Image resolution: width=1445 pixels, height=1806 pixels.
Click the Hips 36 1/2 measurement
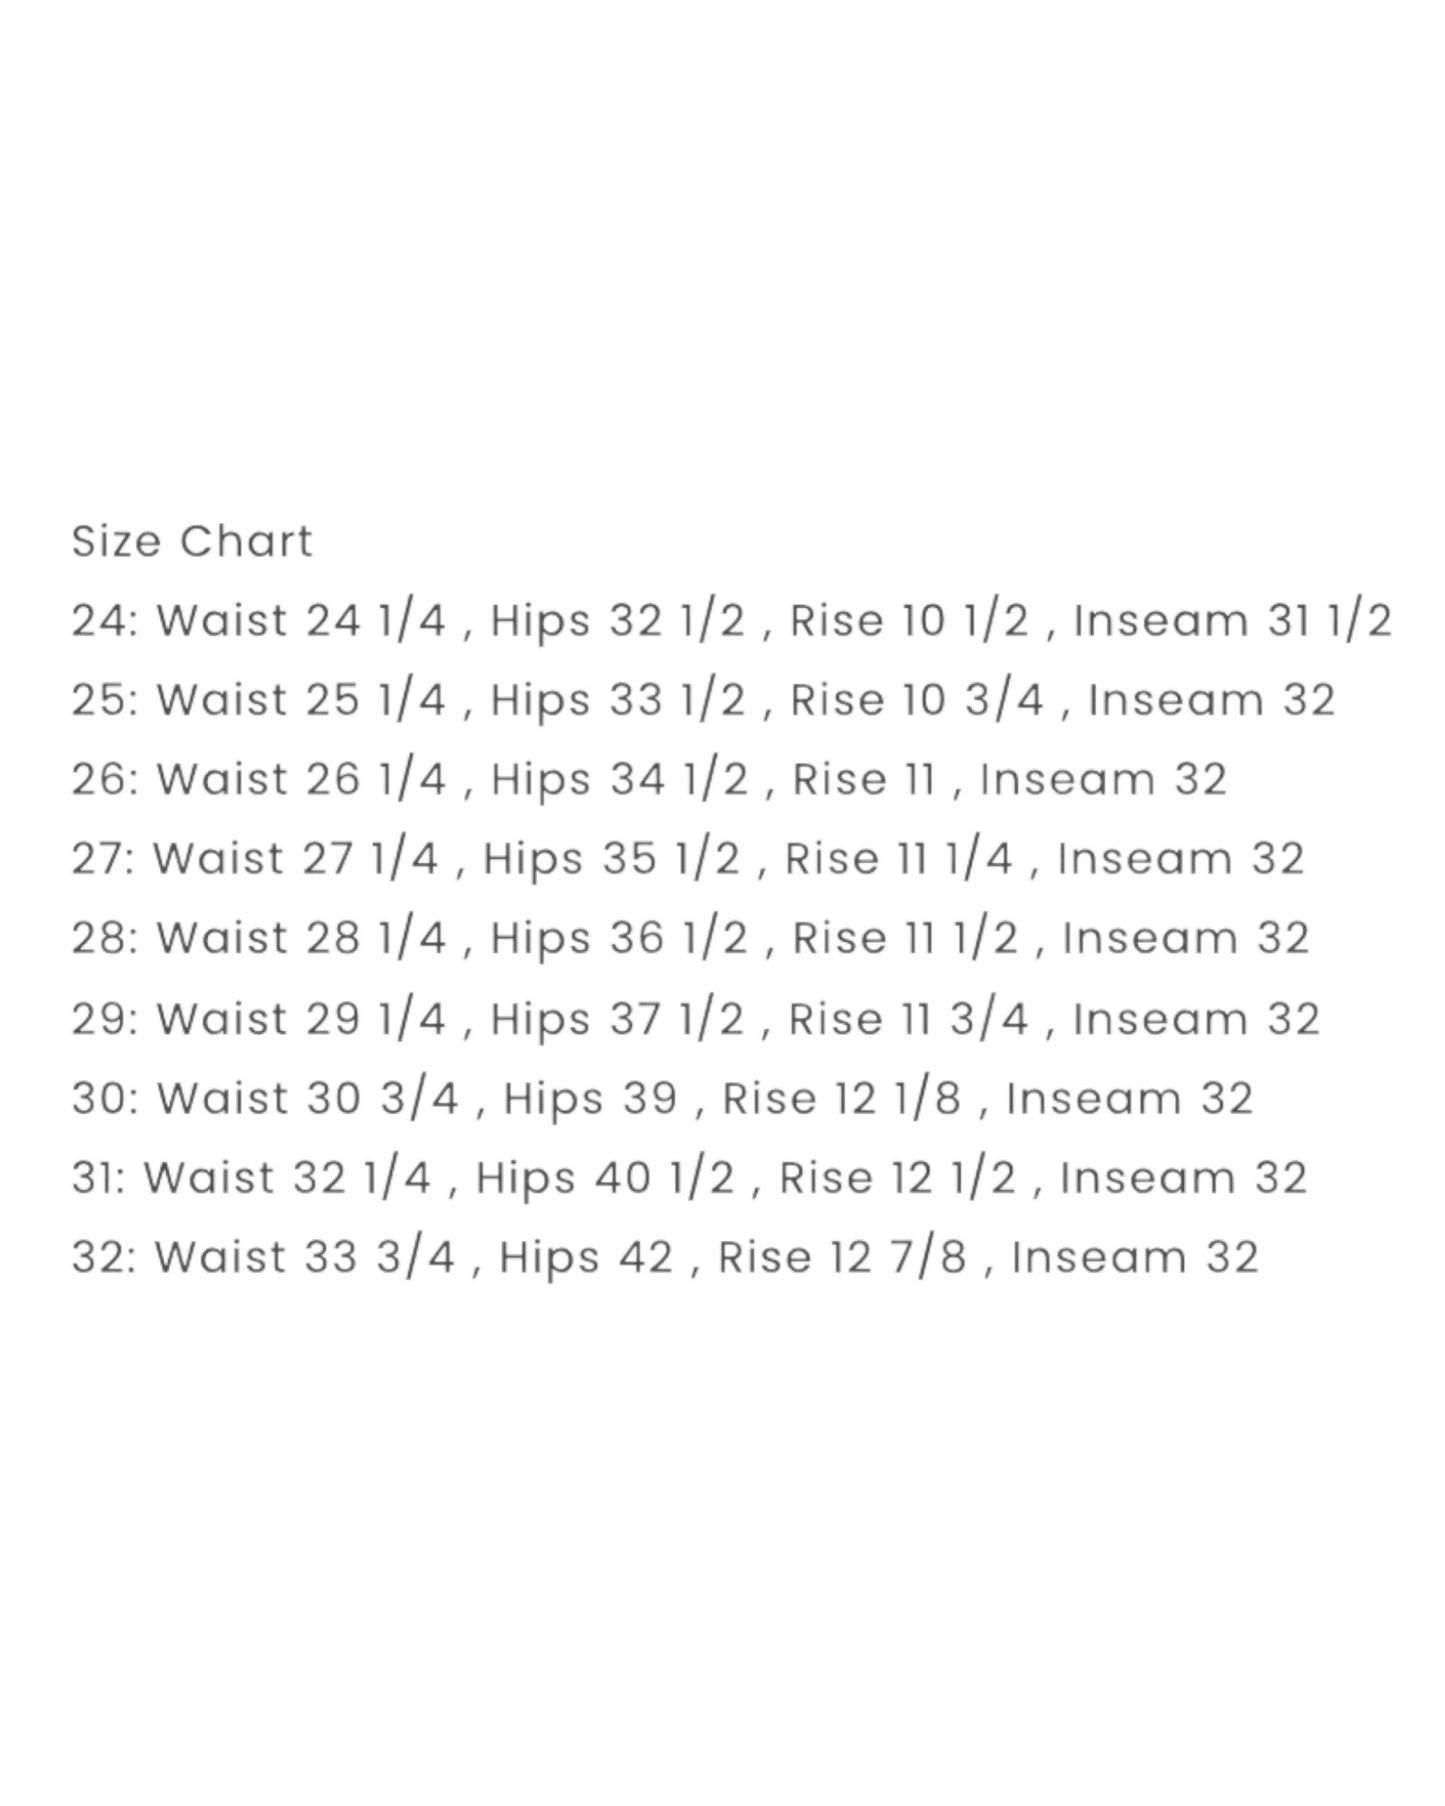[x=619, y=938]
